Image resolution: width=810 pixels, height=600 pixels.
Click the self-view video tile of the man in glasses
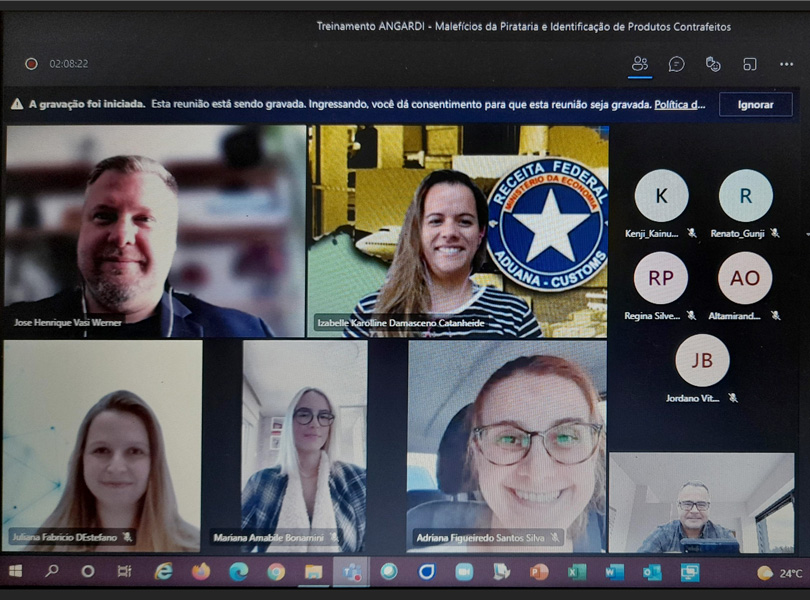(x=702, y=502)
